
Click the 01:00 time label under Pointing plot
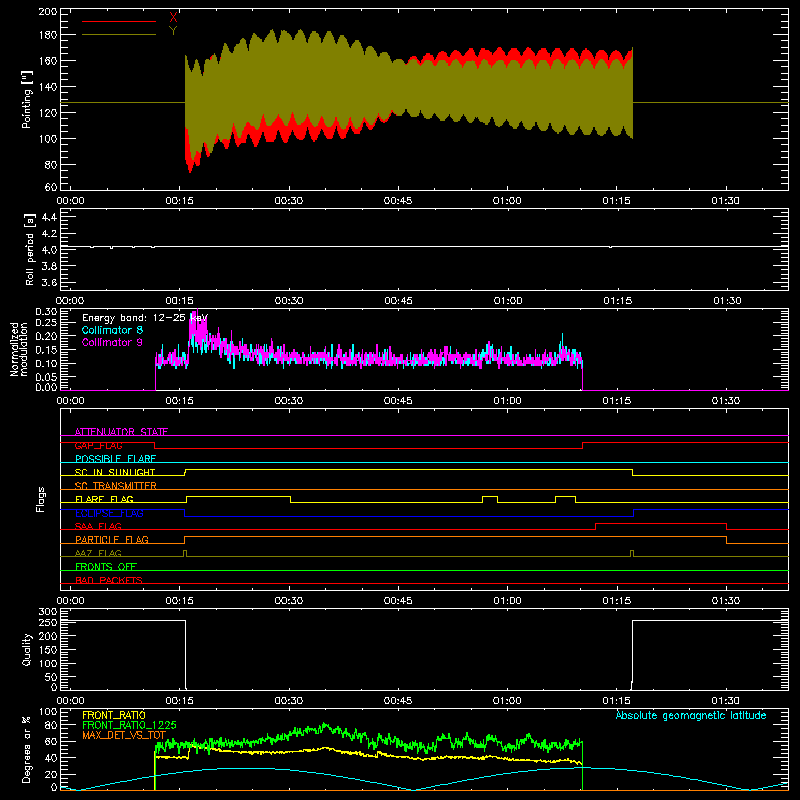[507, 201]
